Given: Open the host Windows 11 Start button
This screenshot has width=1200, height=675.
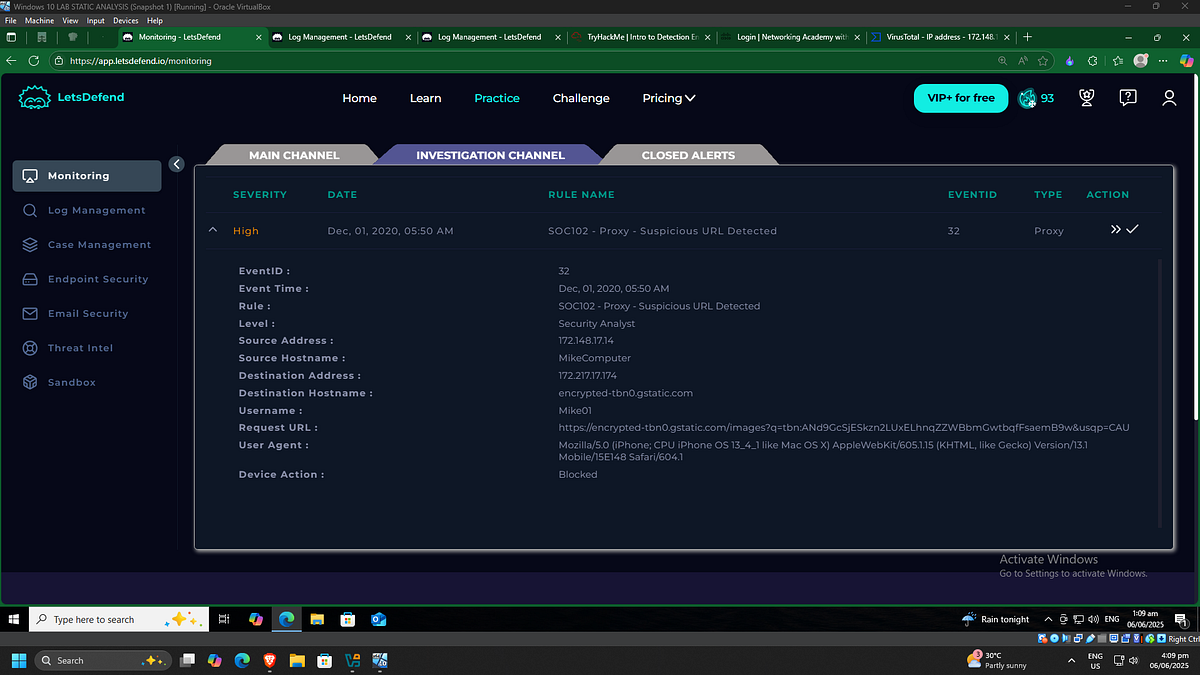Looking at the screenshot, I should click(x=17, y=660).
